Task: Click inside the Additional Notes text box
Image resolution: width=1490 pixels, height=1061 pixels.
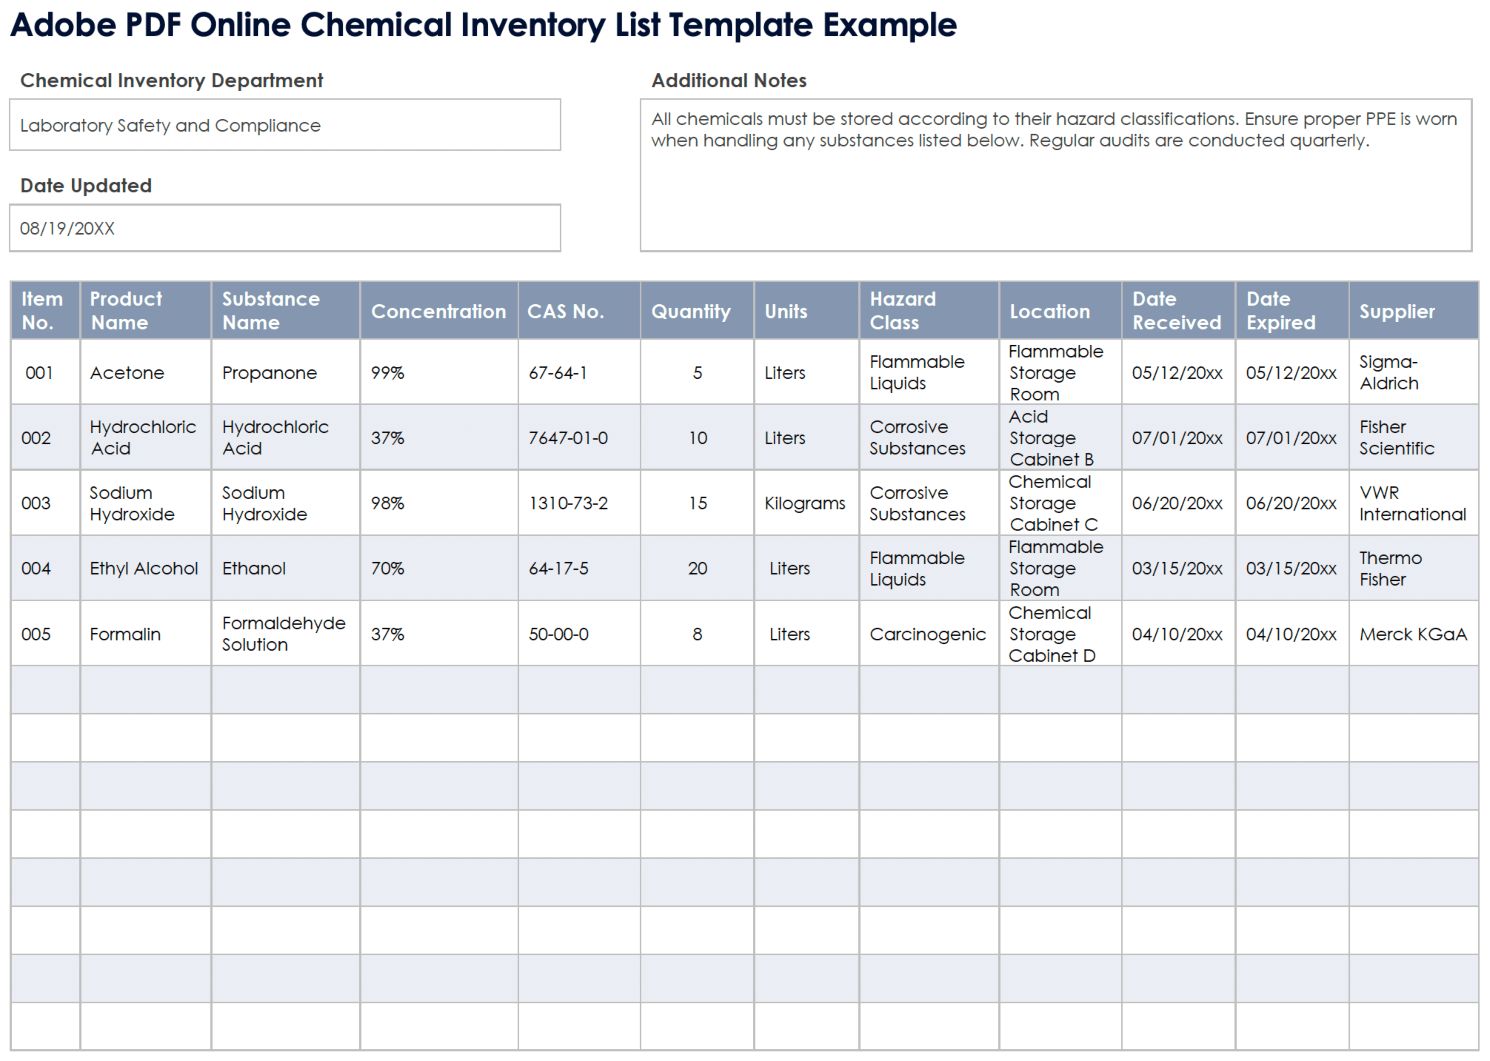Action: pos(1055,175)
